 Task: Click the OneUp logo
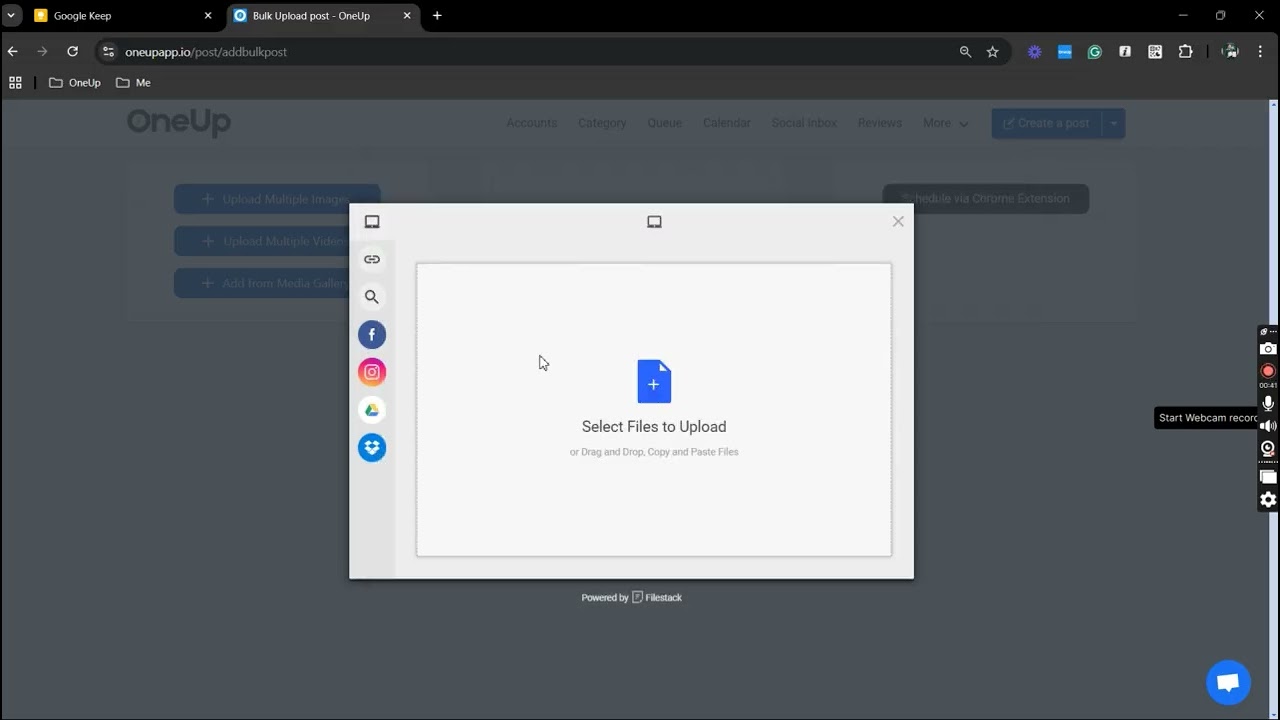(179, 123)
